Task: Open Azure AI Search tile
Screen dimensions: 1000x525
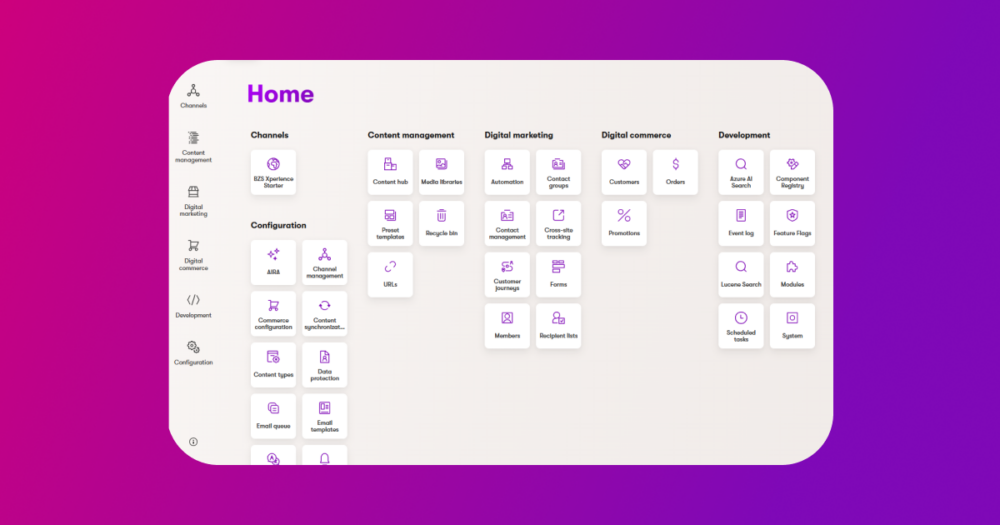Action: coord(741,172)
